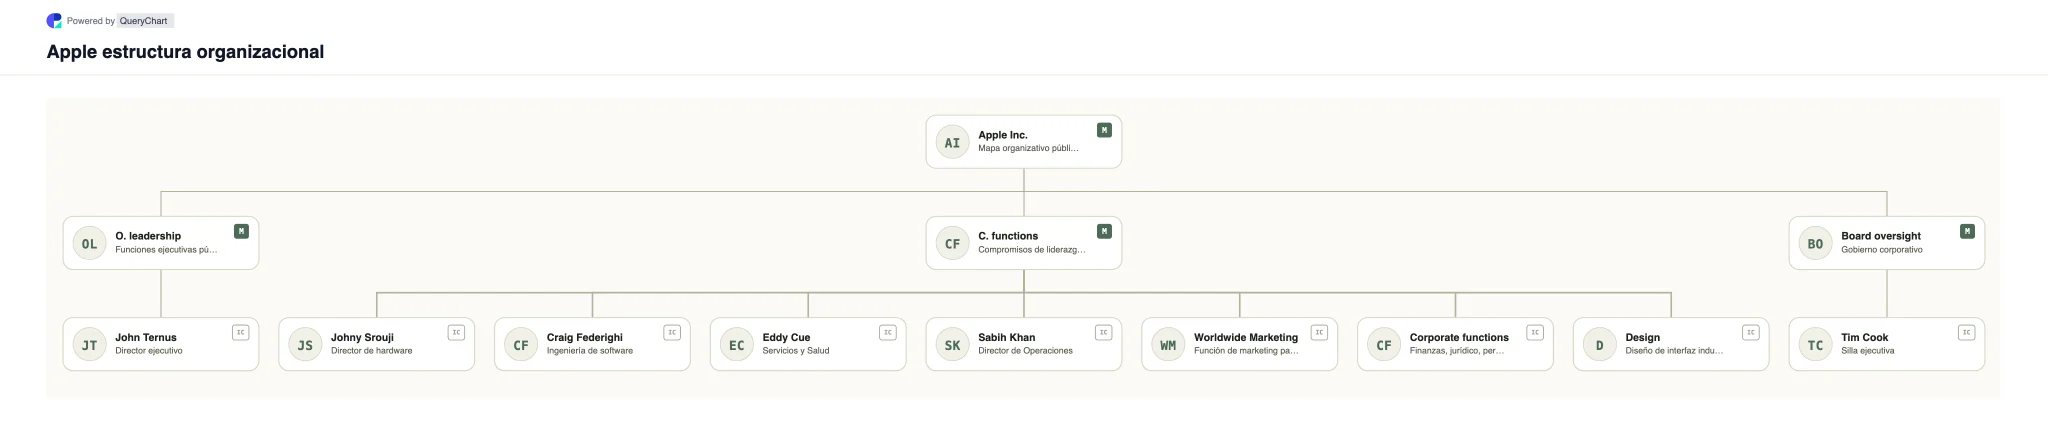The width and height of the screenshot is (2048, 445).
Task: Click the CF avatar on Craig Federighi card
Action: tap(521, 345)
